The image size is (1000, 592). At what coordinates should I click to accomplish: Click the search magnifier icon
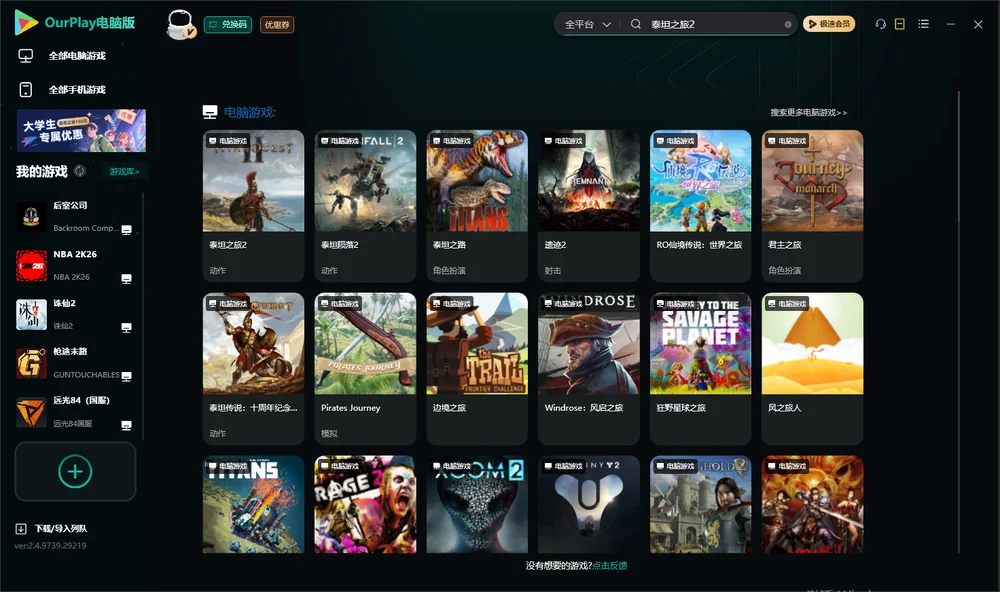tap(636, 24)
